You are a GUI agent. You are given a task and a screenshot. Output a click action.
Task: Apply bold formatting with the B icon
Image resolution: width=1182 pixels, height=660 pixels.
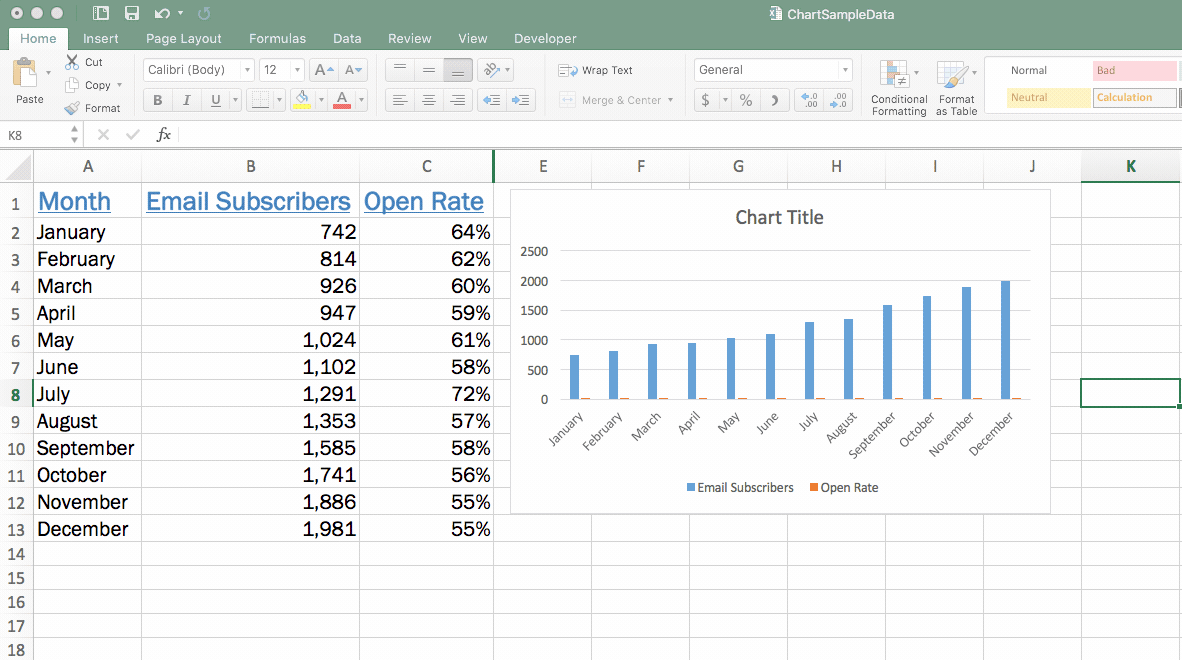pyautogui.click(x=157, y=100)
